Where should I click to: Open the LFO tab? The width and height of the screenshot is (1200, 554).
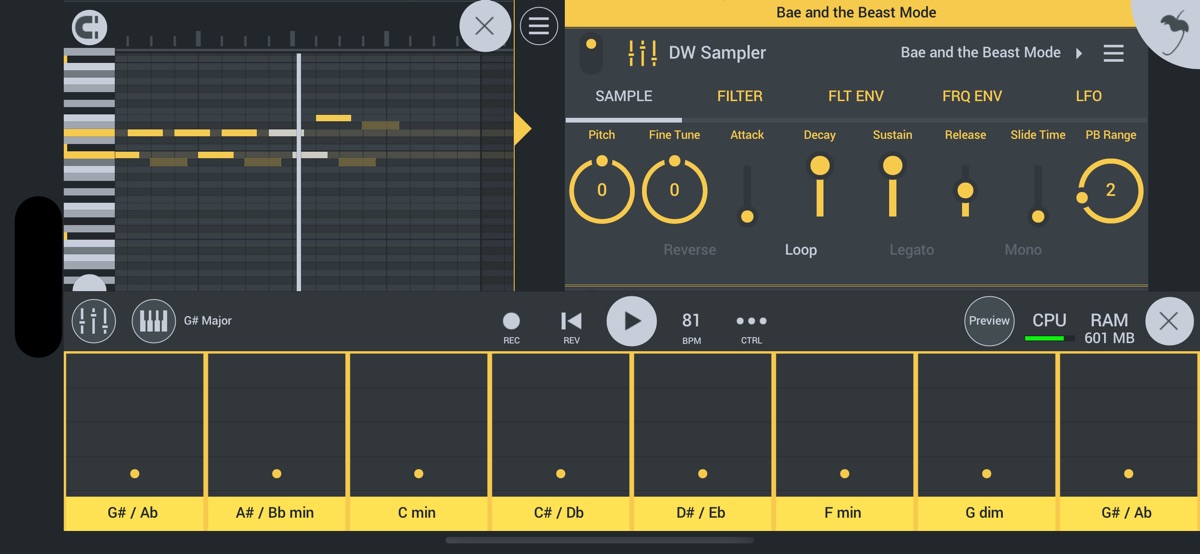pyautogui.click(x=1088, y=96)
